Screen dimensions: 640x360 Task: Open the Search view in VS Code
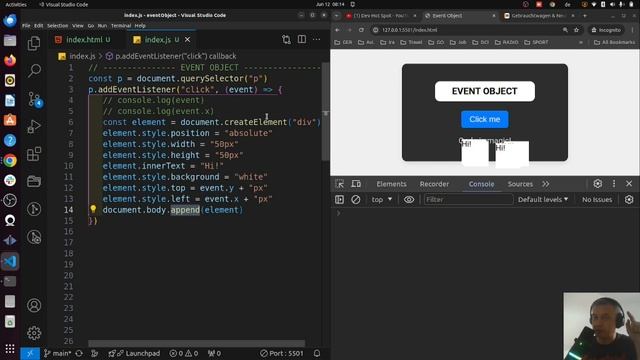click(x=34, y=71)
